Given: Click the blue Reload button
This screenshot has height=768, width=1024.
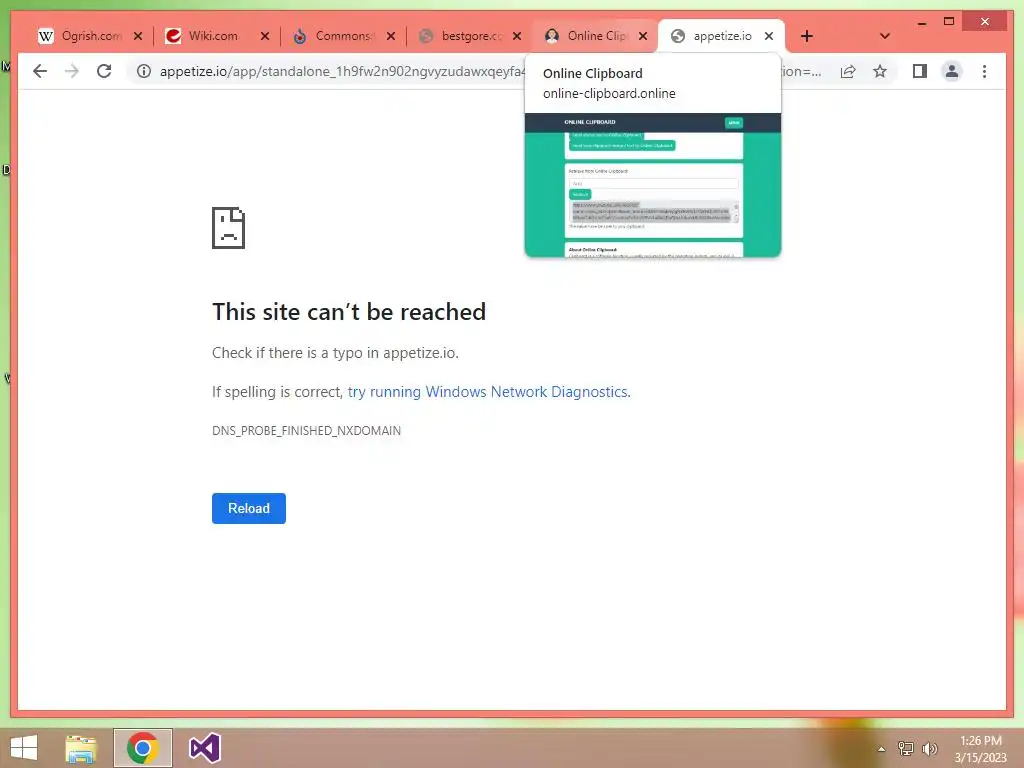Looking at the screenshot, I should (249, 508).
